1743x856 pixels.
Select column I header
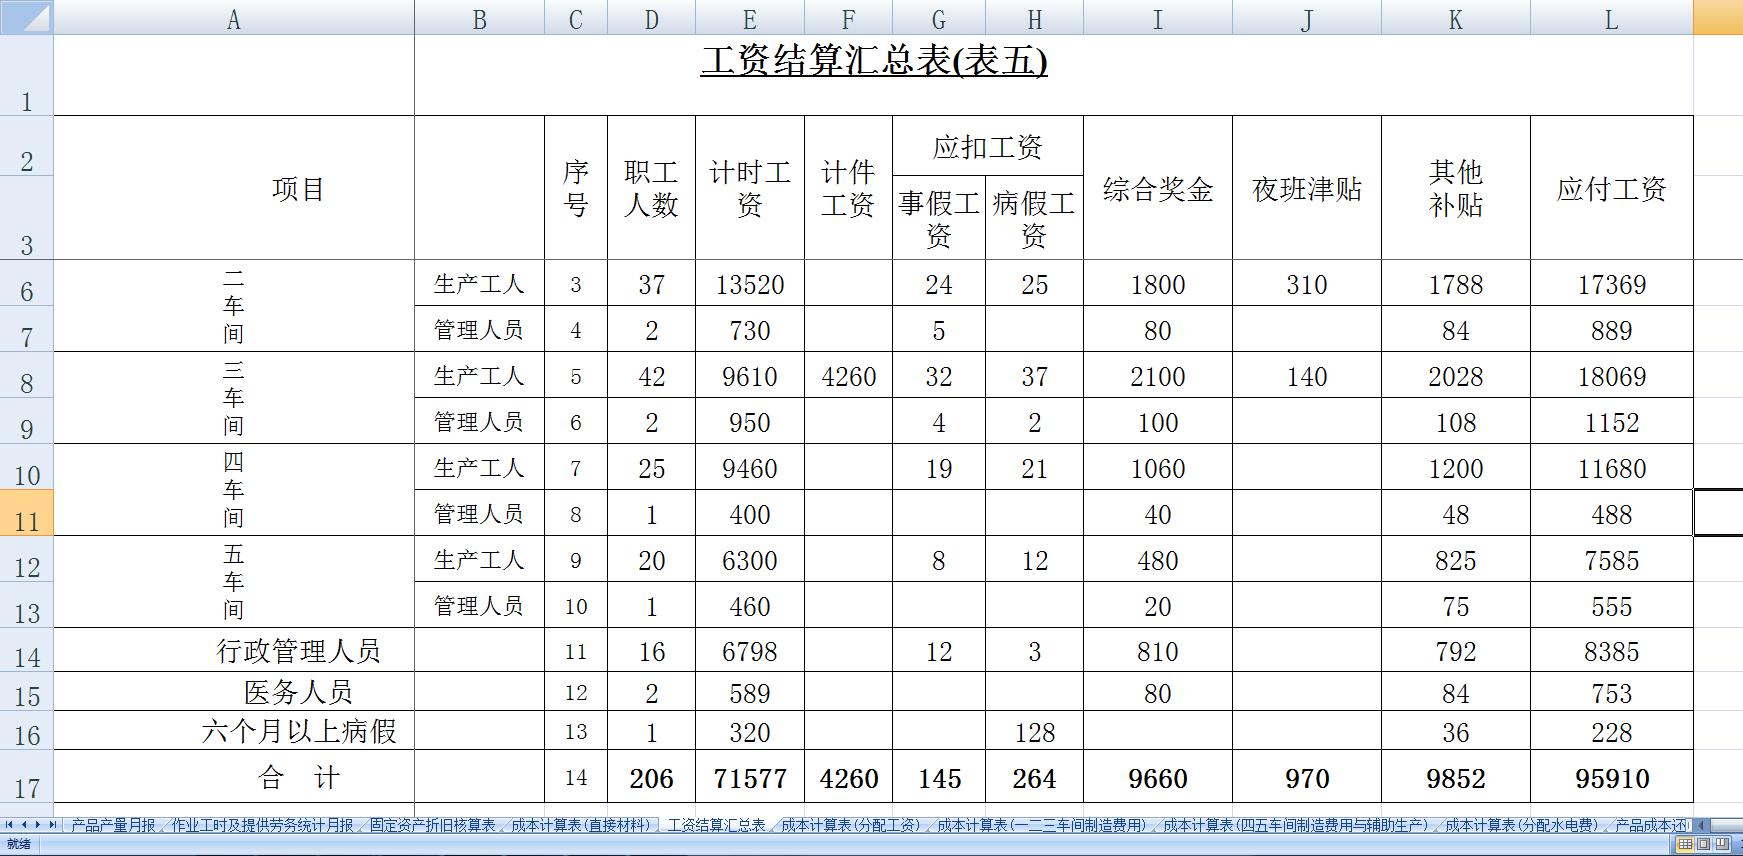(1158, 18)
